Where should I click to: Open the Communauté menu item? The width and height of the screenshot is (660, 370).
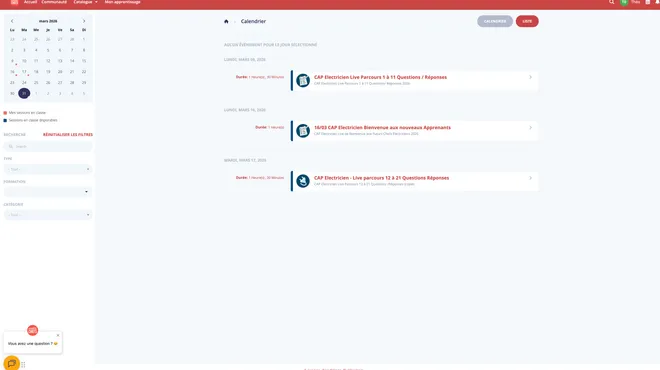tap(54, 2)
